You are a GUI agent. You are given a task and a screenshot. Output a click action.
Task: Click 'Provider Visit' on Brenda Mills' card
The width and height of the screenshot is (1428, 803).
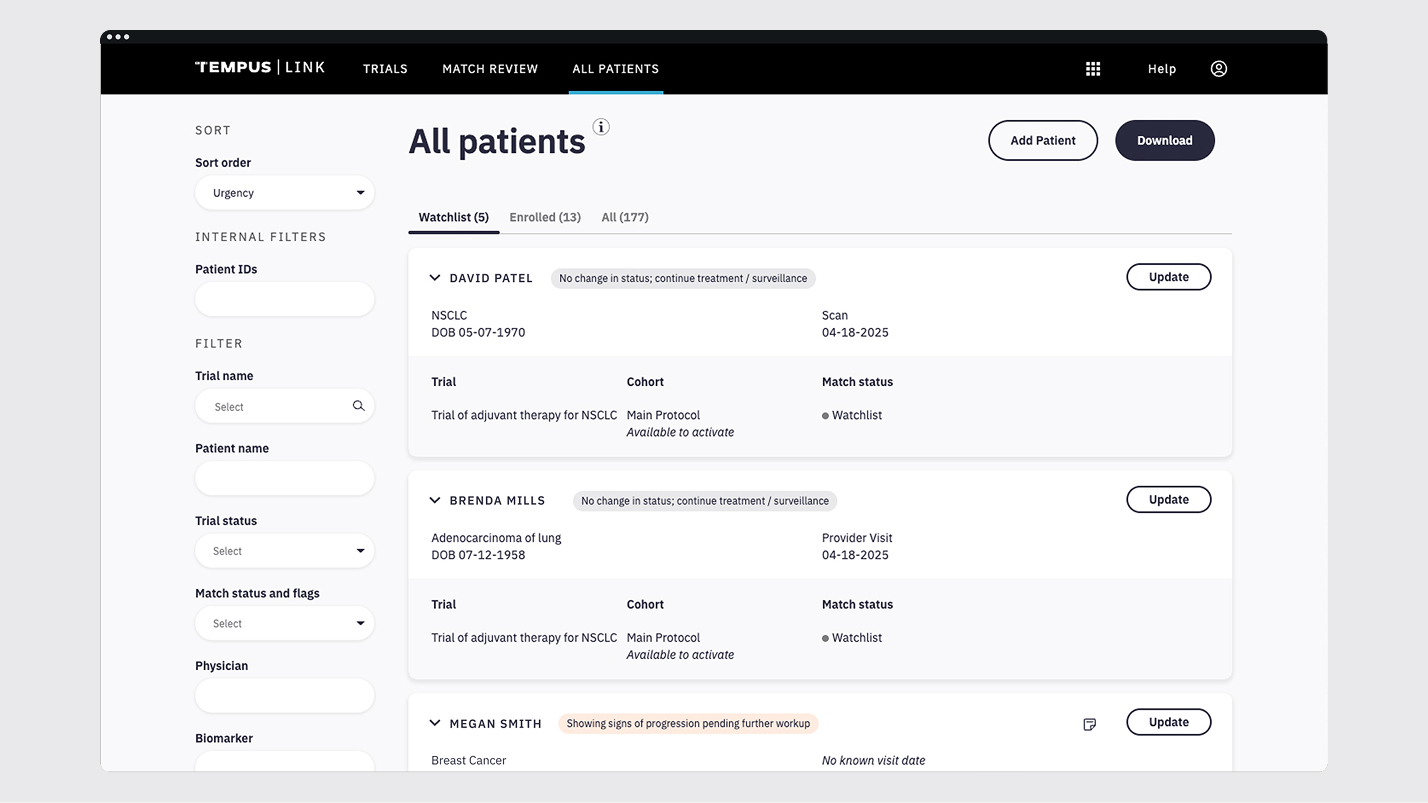[x=857, y=538]
